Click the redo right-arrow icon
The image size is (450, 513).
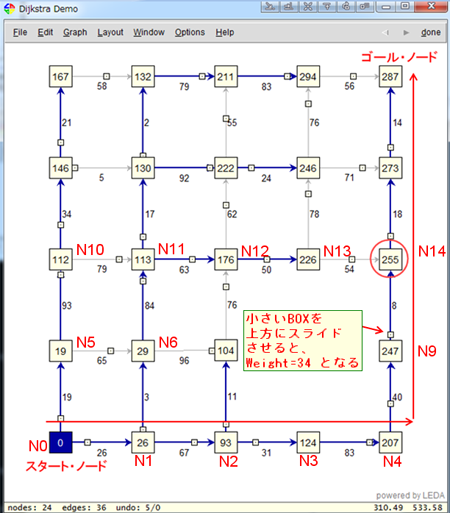click(406, 32)
